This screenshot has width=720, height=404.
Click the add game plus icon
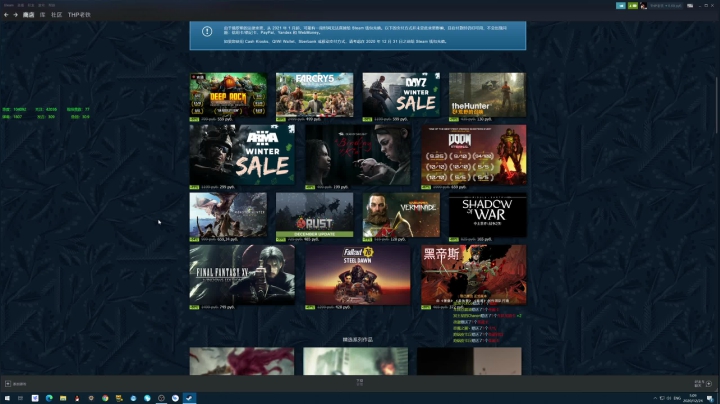tap(8, 384)
